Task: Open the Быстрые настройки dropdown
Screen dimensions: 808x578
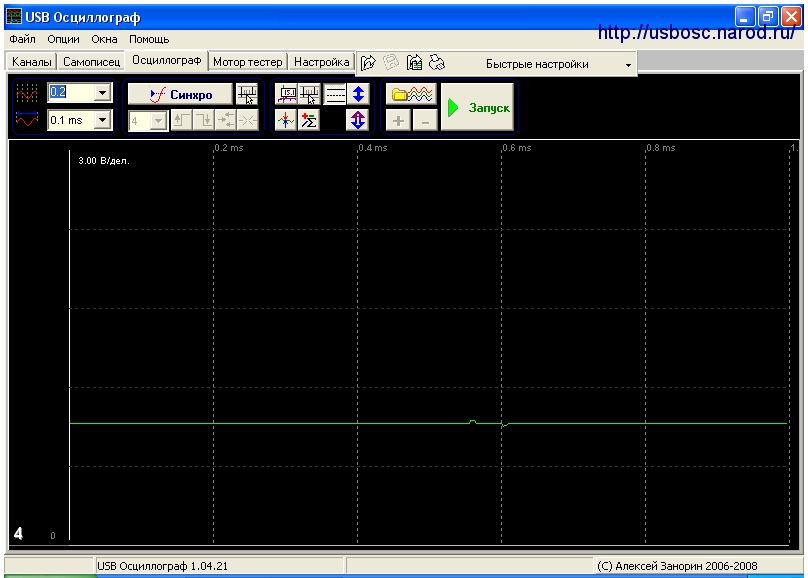Action: coord(628,65)
